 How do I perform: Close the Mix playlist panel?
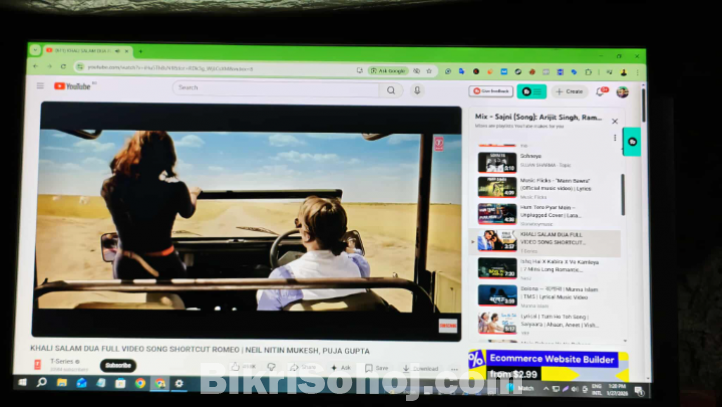click(615, 121)
